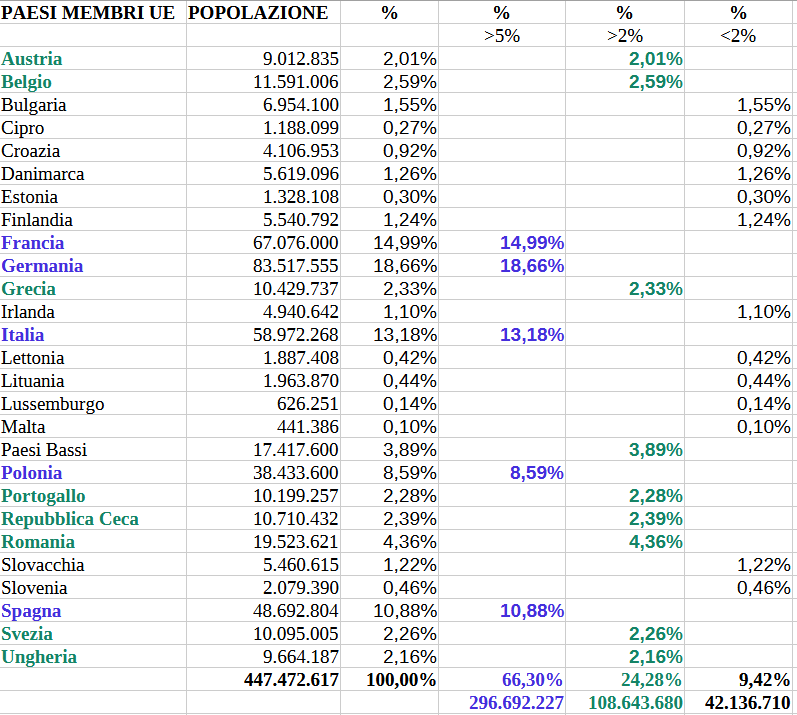
Task: Select the 66,30% subtotal cell
Action: click(x=532, y=680)
